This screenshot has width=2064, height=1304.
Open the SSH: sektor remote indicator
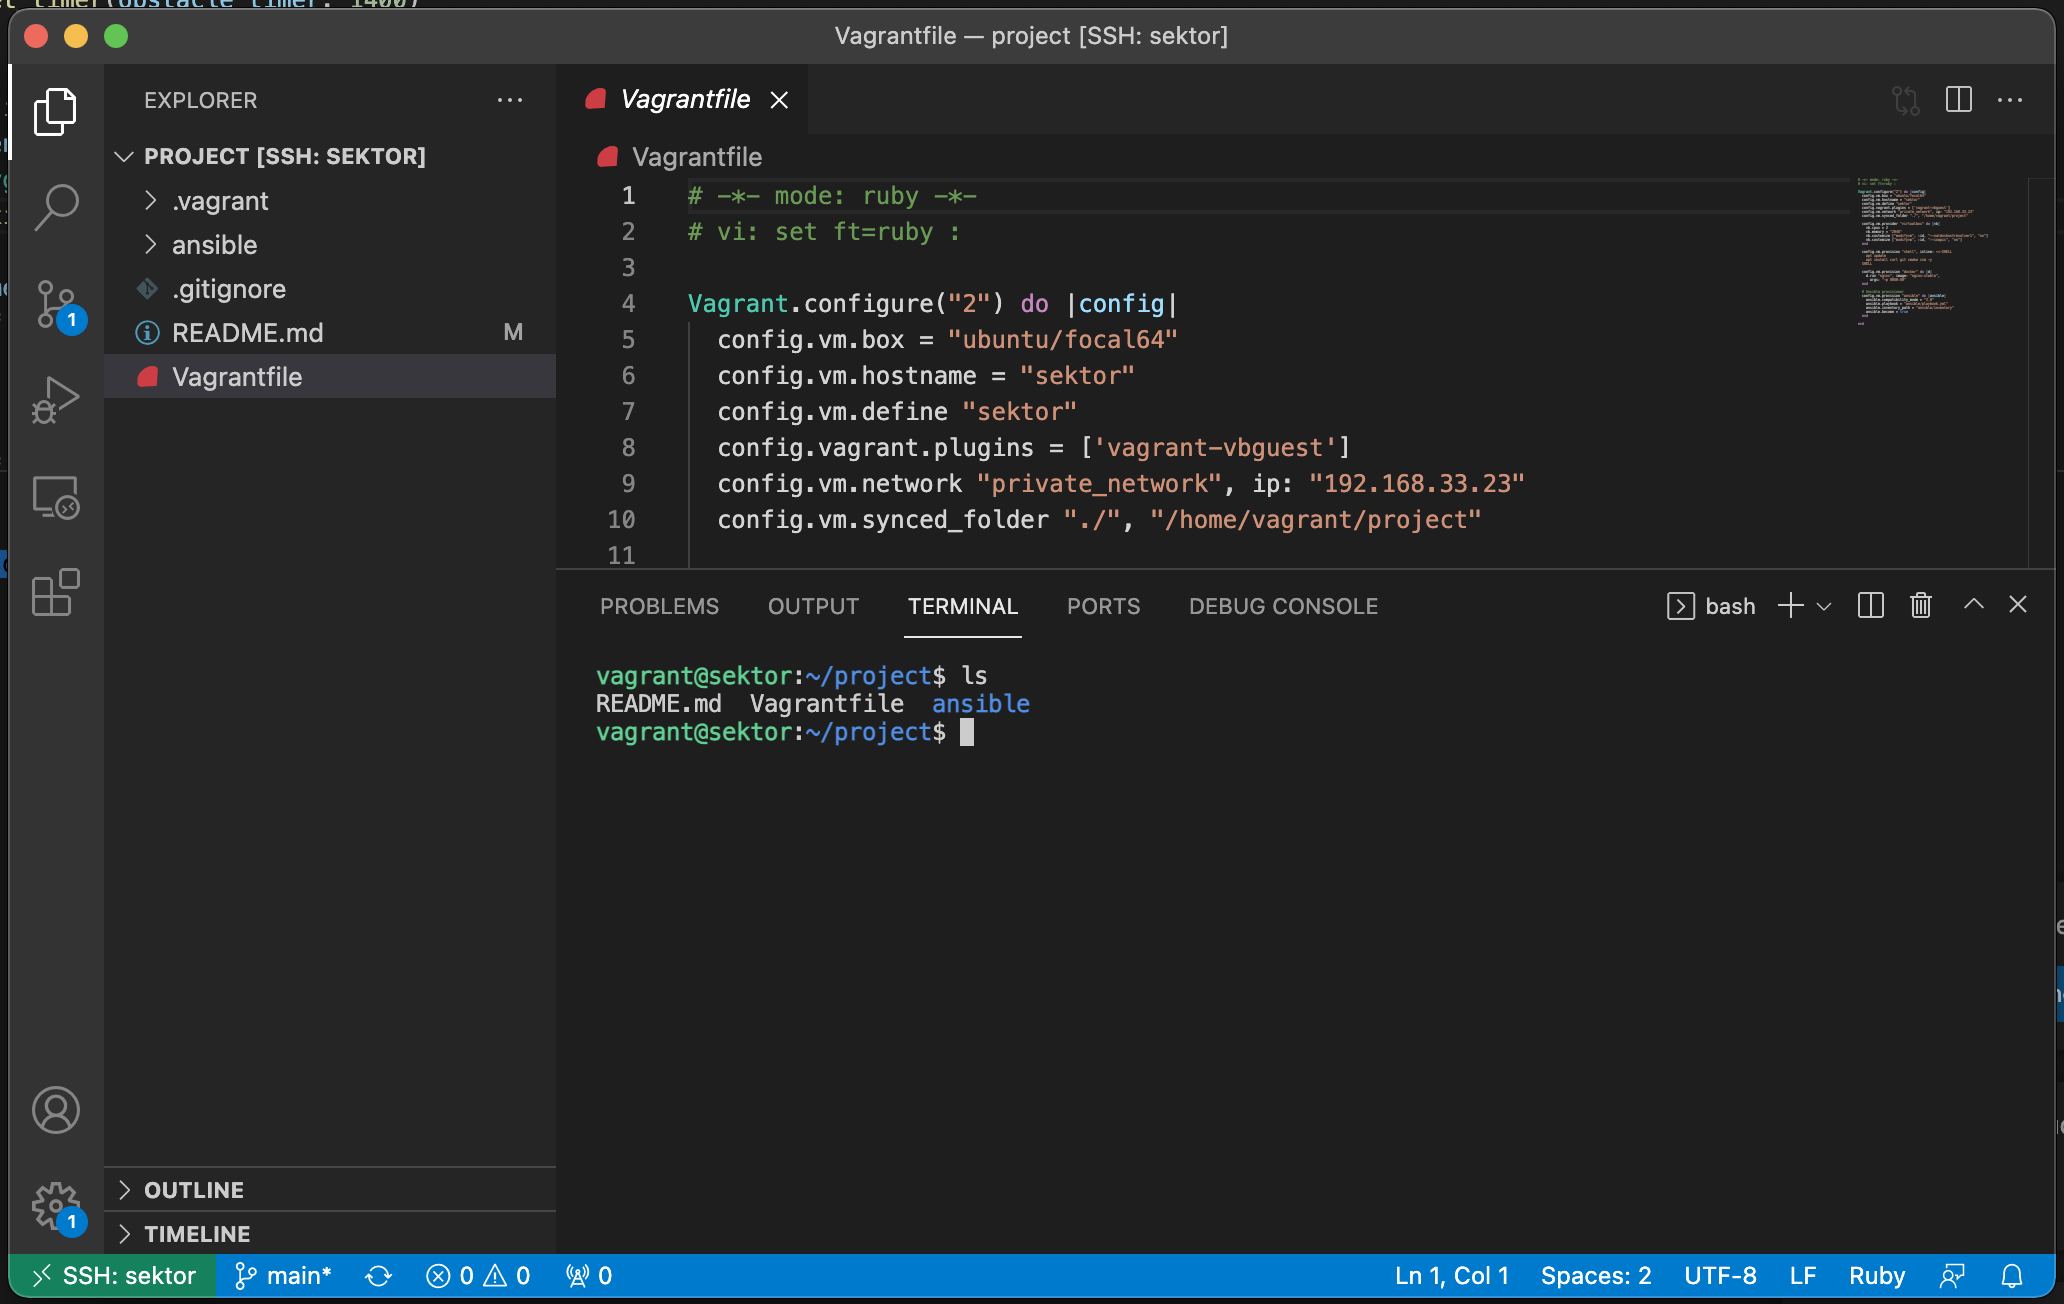pos(113,1276)
